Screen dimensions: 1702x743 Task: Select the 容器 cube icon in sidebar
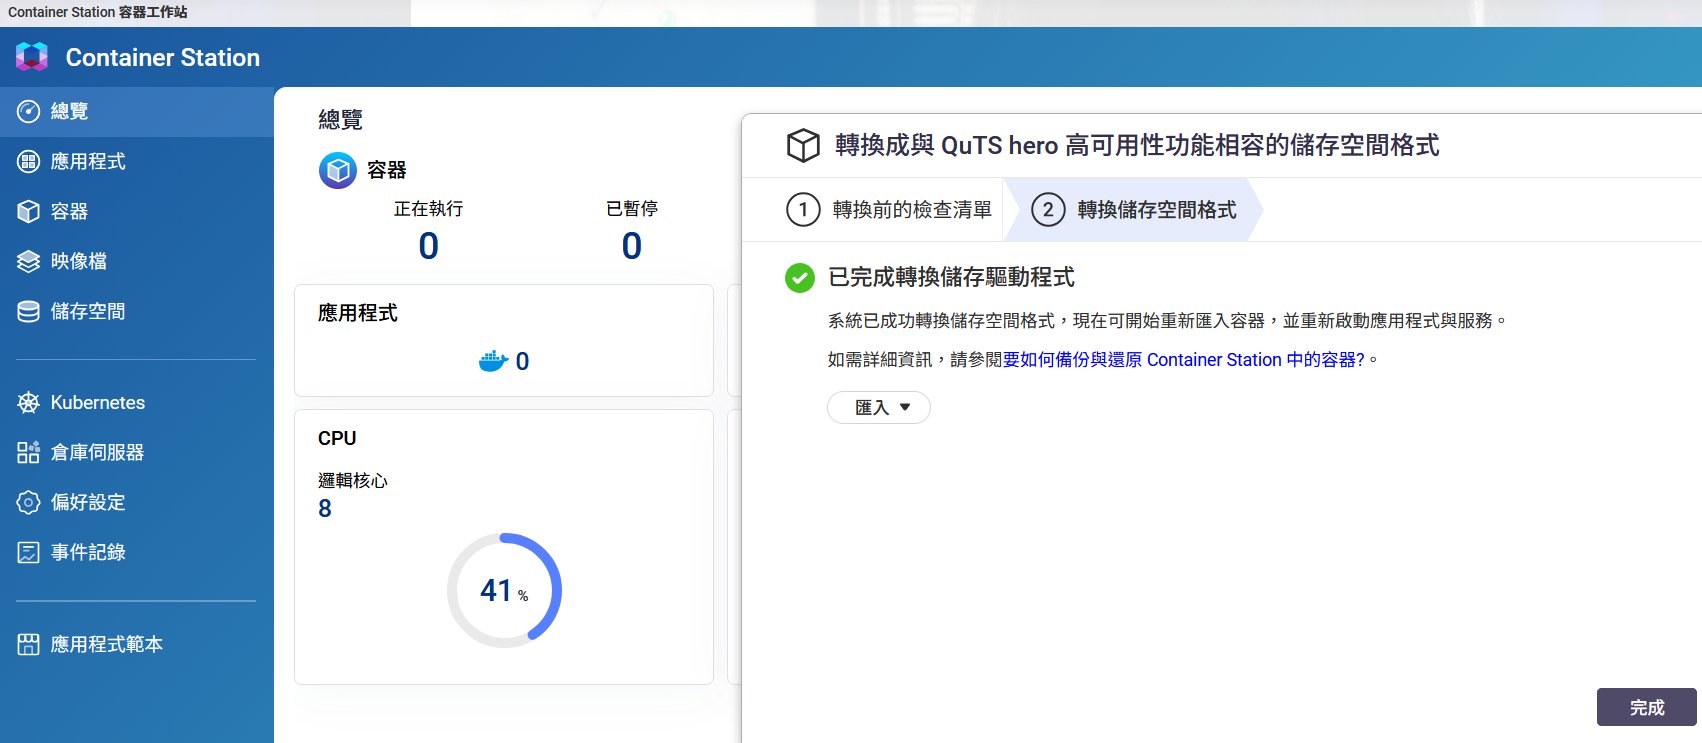[x=29, y=211]
